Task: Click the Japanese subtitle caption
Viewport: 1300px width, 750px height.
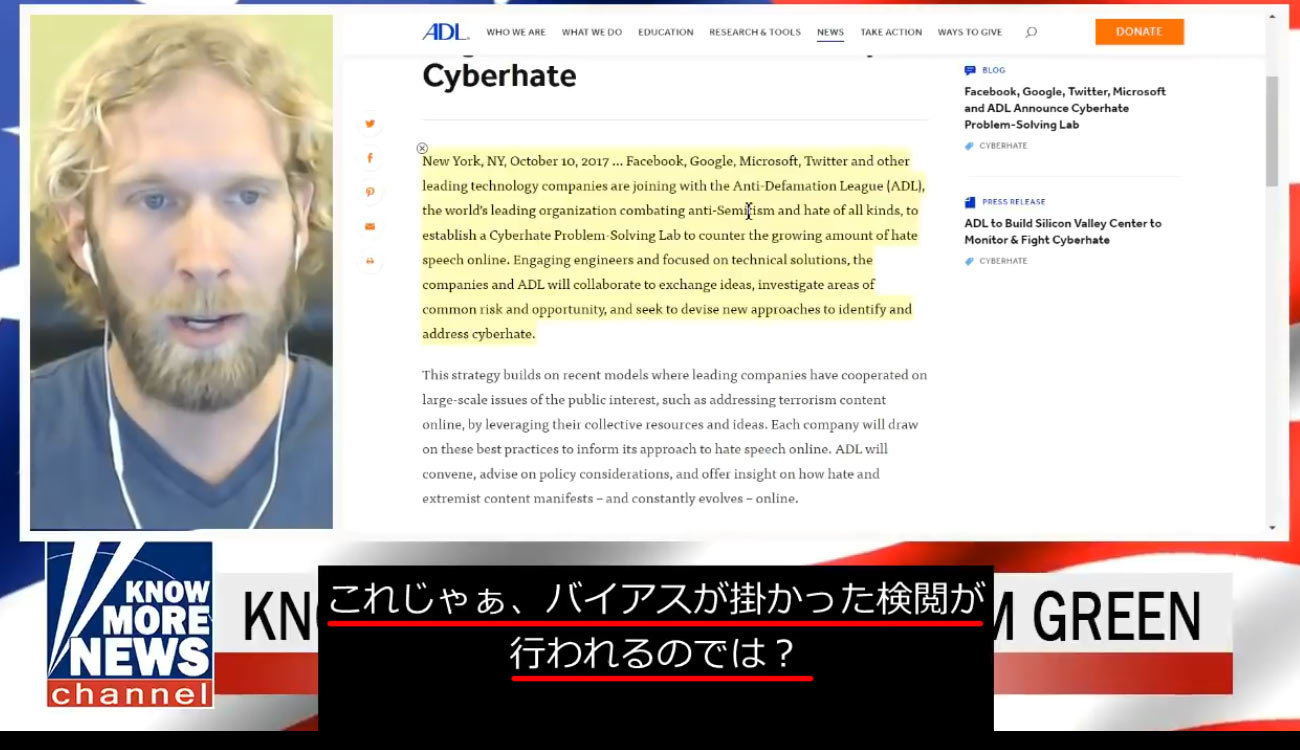Action: (656, 626)
